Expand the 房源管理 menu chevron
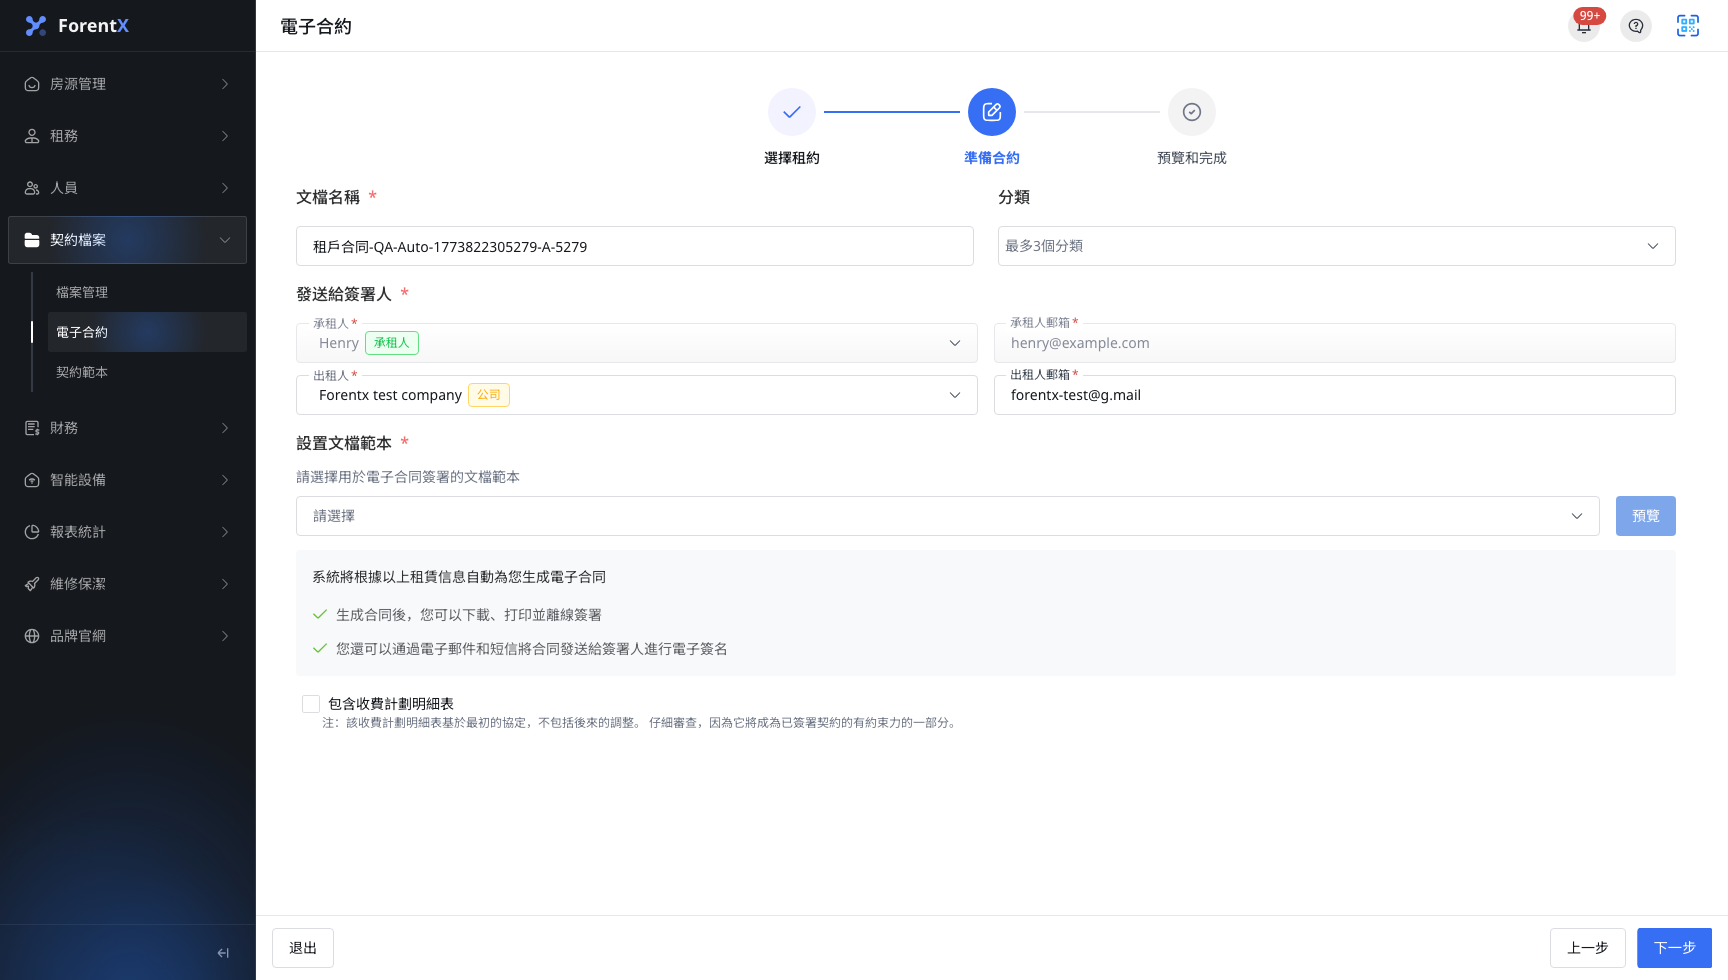 click(x=225, y=84)
